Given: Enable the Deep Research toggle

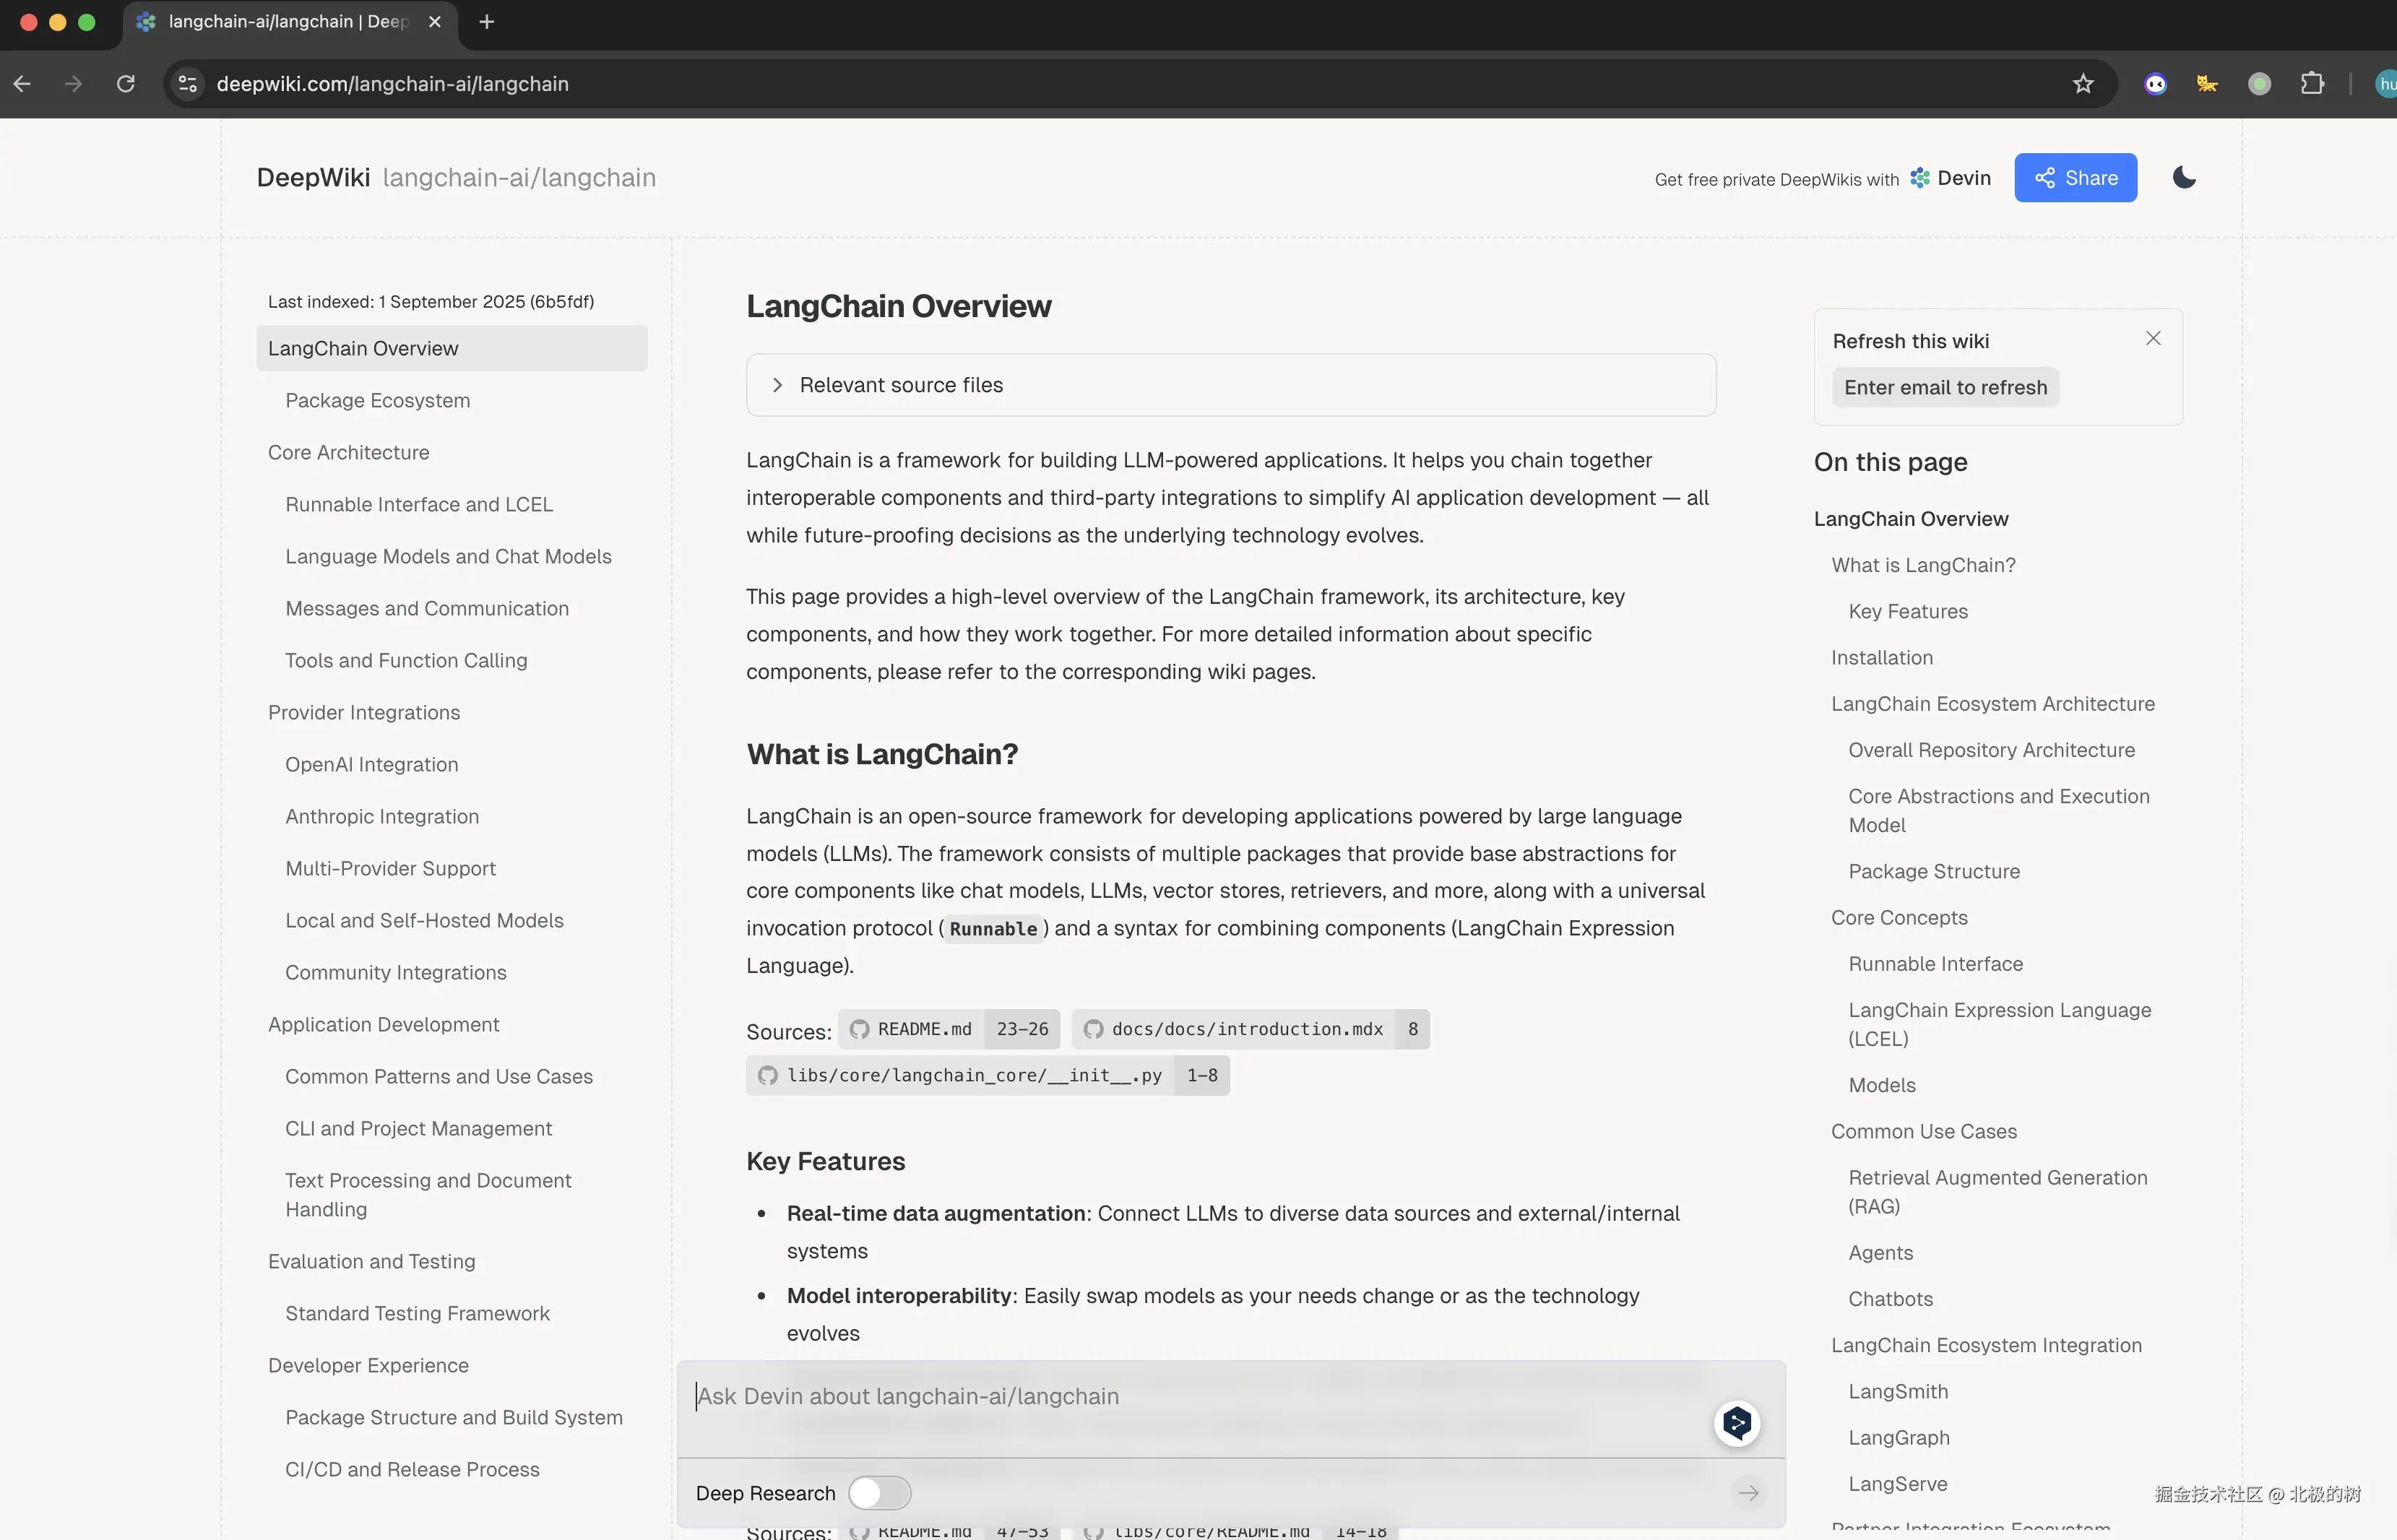Looking at the screenshot, I should coord(879,1493).
